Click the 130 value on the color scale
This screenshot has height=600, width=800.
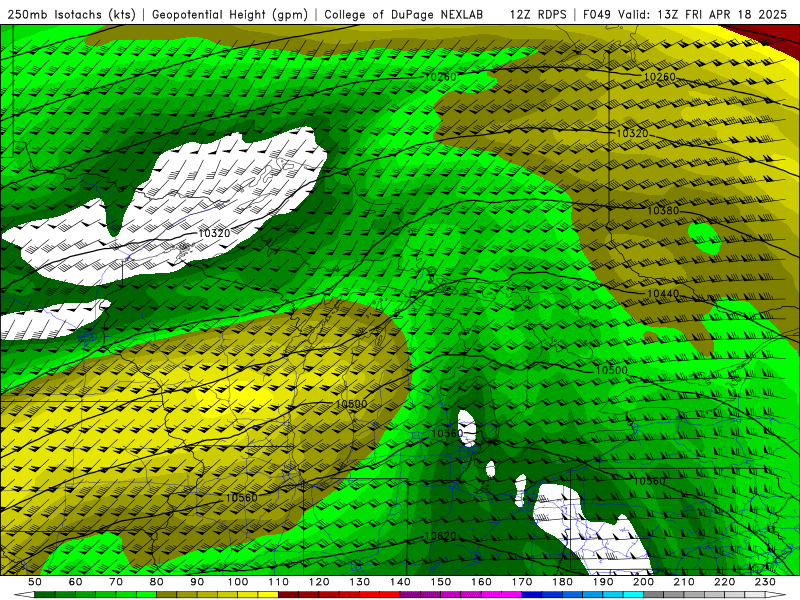[360, 582]
